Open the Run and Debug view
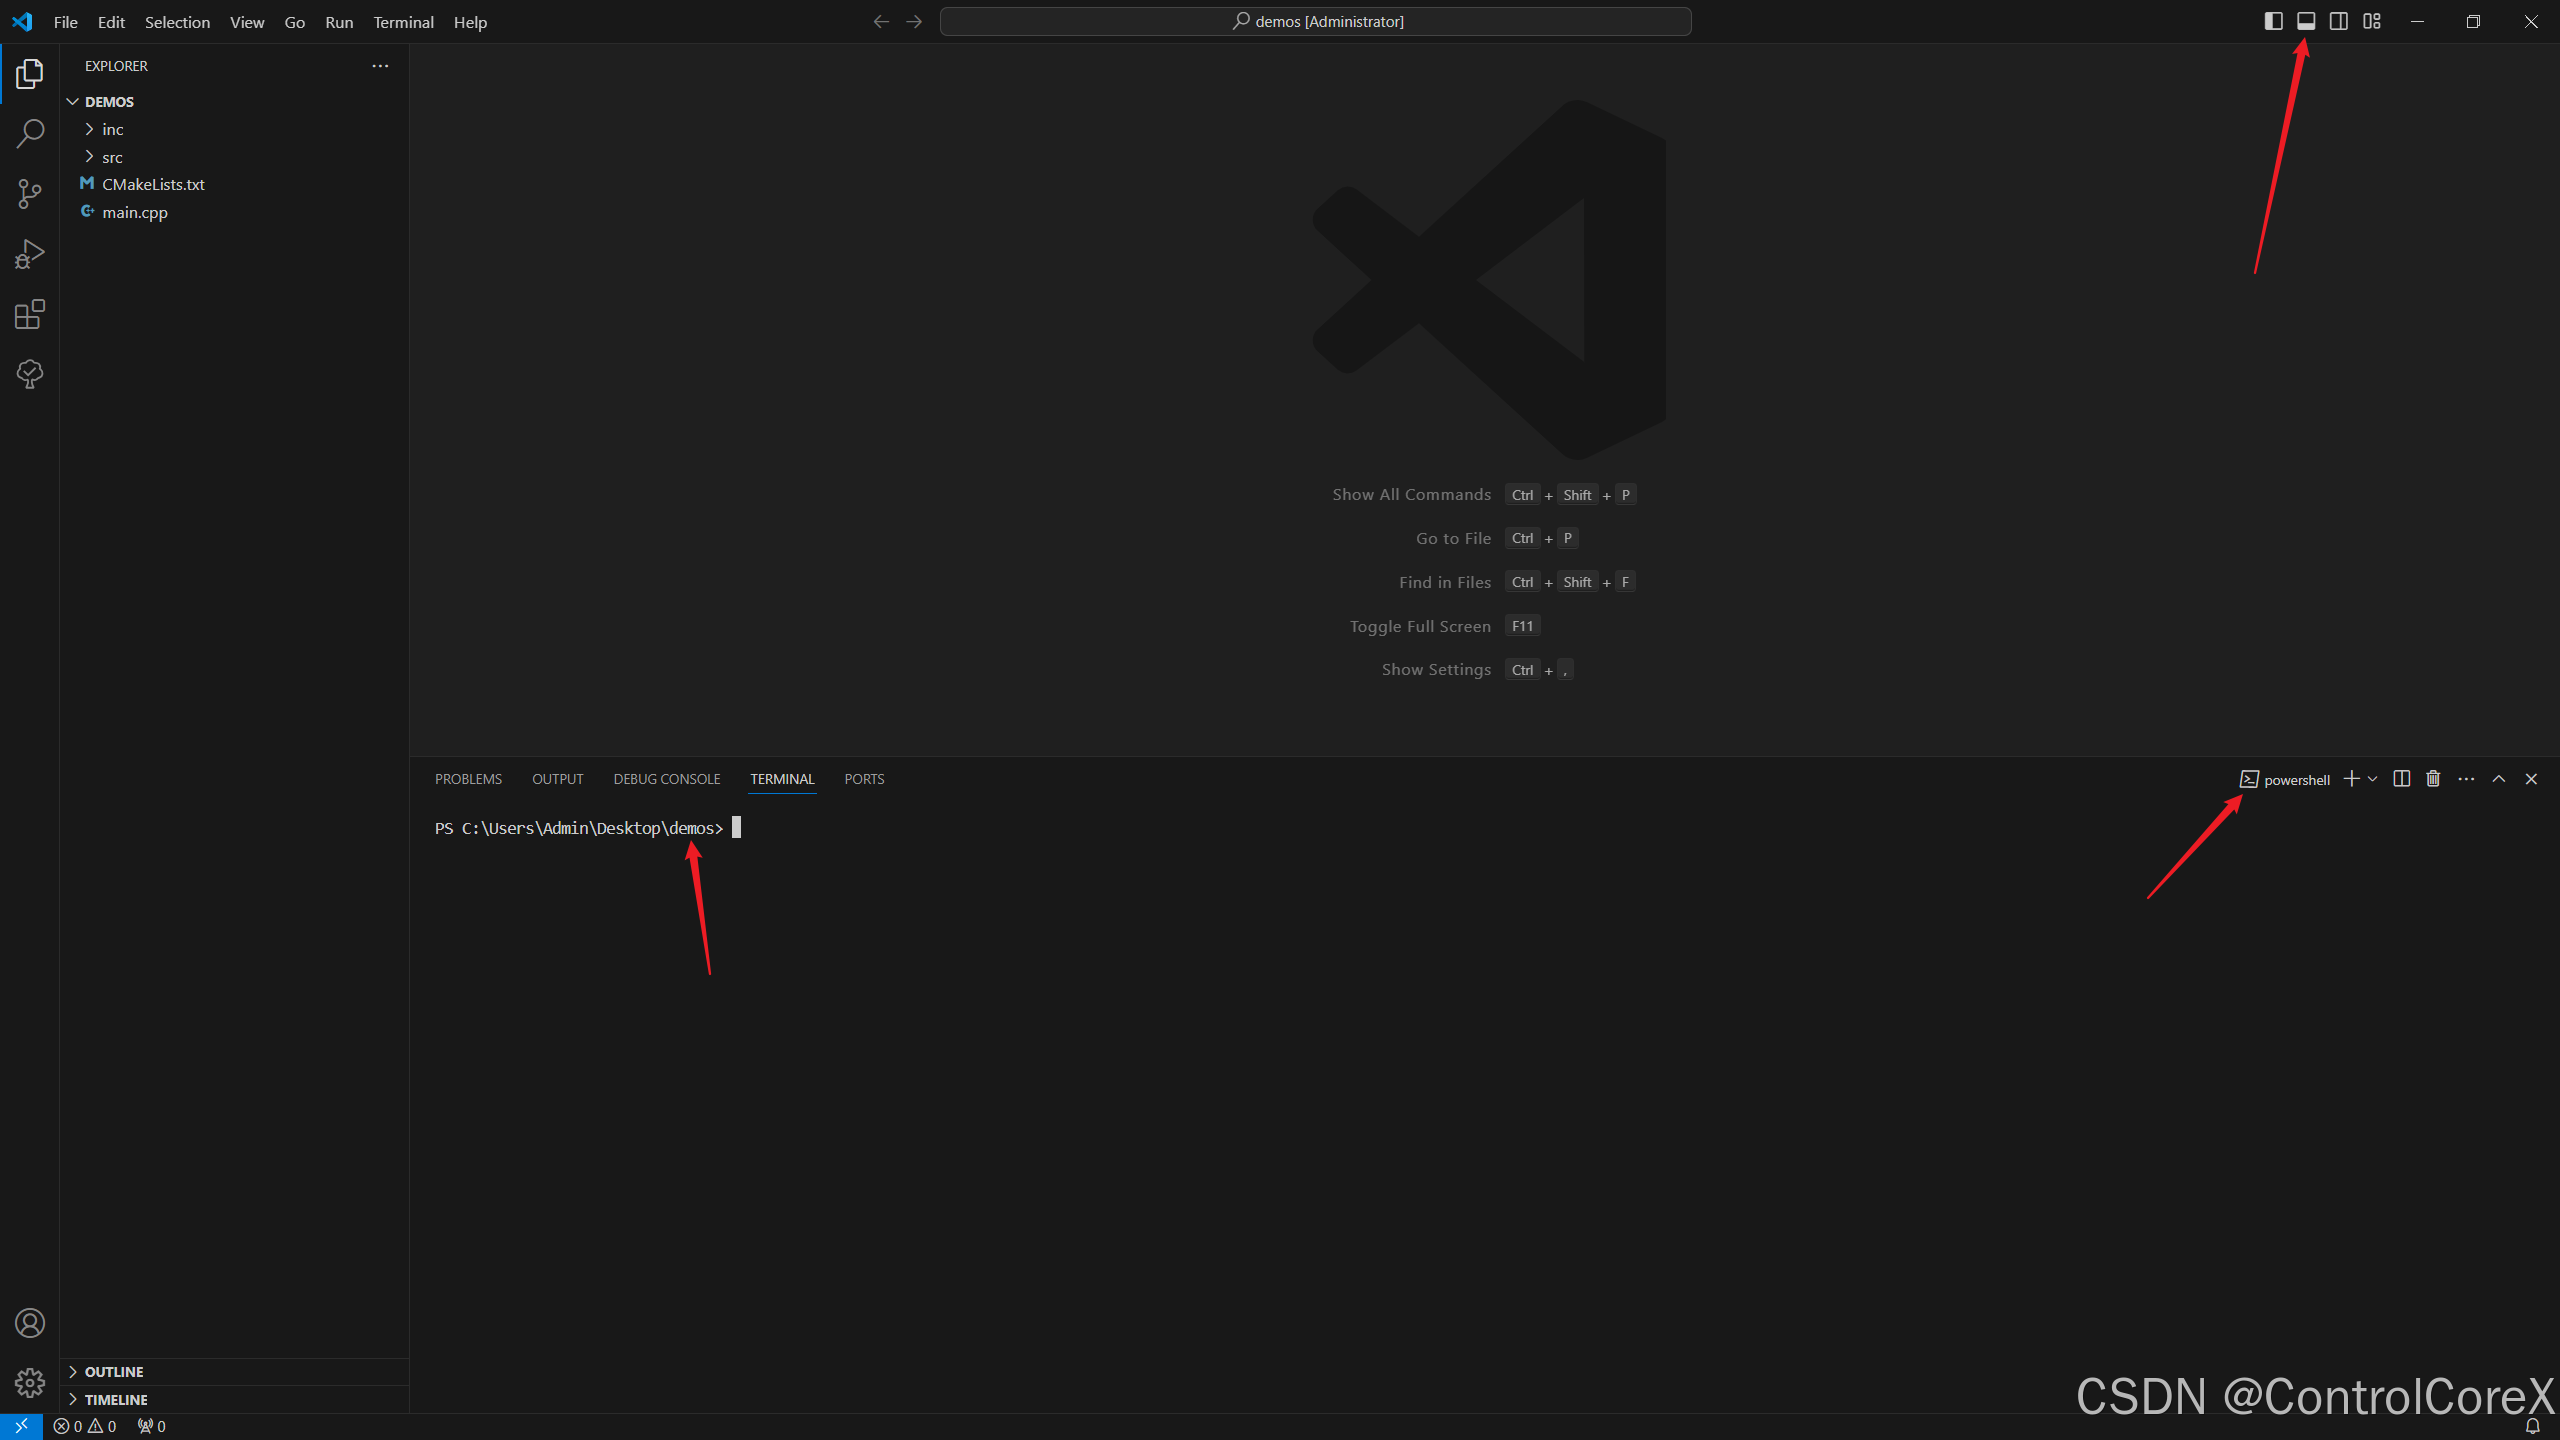This screenshot has height=1440, width=2560. coord(29,253)
